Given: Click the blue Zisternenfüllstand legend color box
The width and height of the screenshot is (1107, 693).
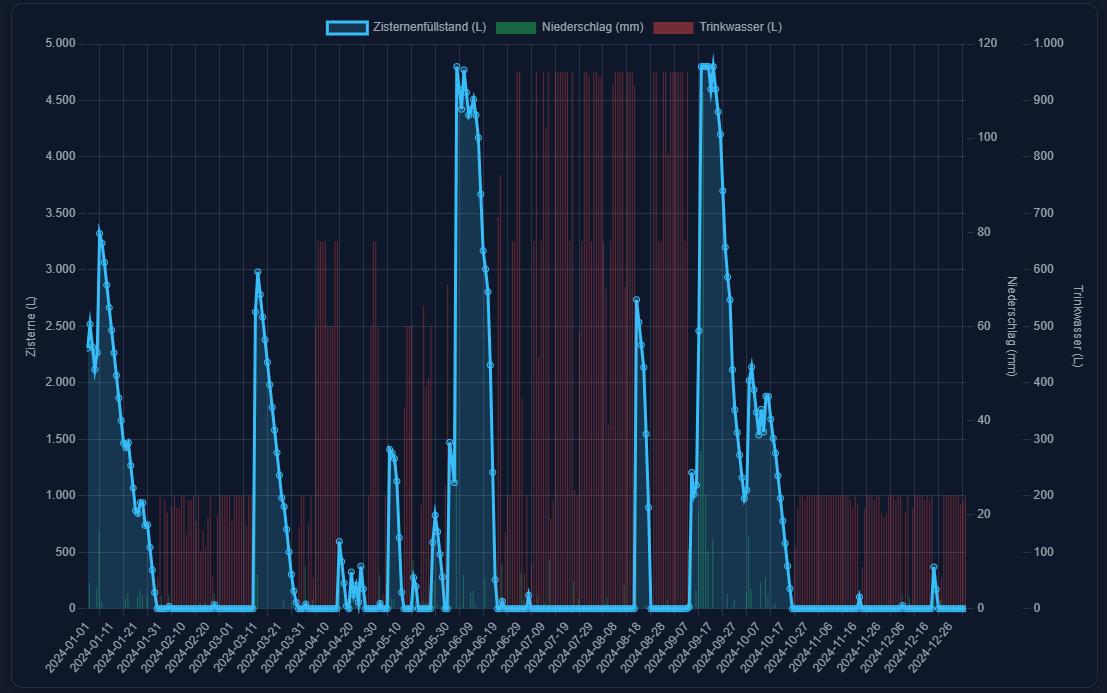Looking at the screenshot, I should click(346, 27).
